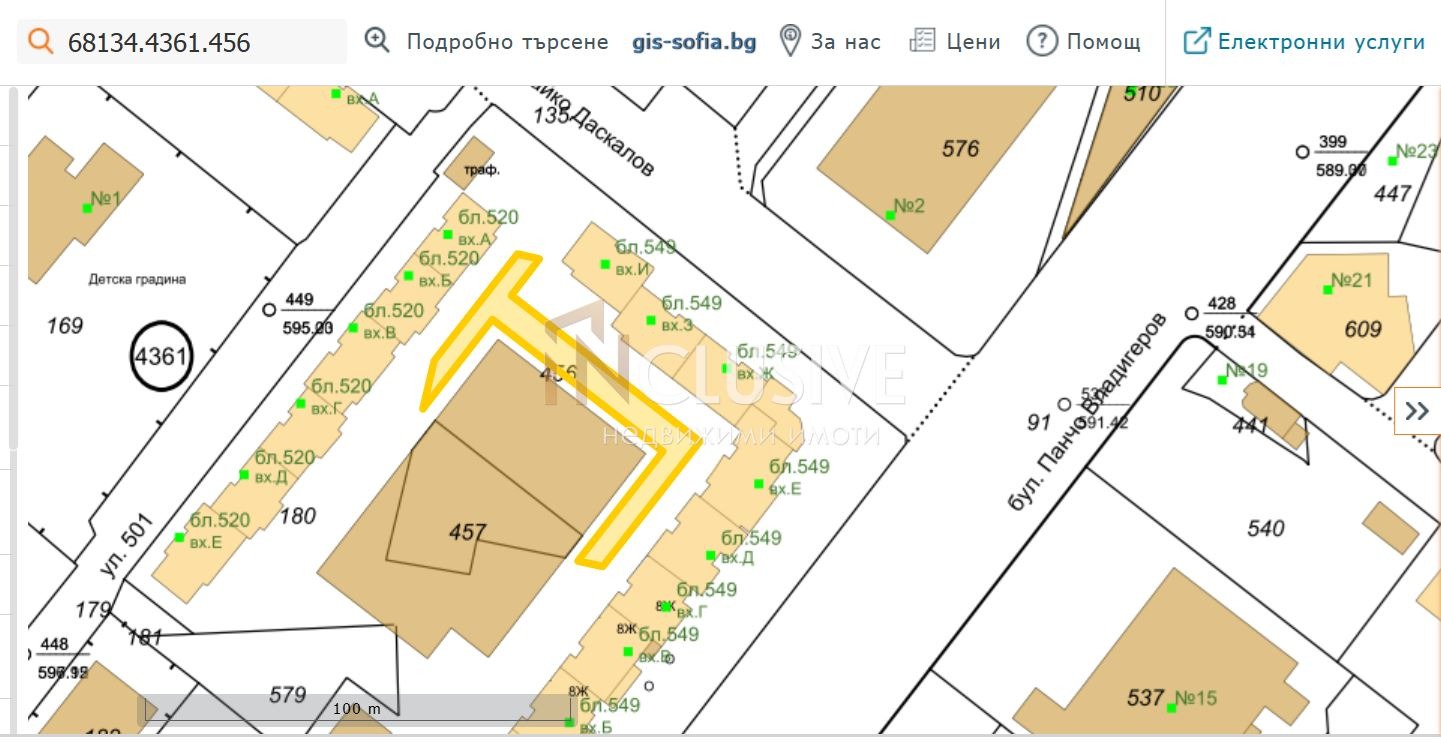Click green marker №21 on building 609
This screenshot has width=1441, height=742.
[1327, 289]
